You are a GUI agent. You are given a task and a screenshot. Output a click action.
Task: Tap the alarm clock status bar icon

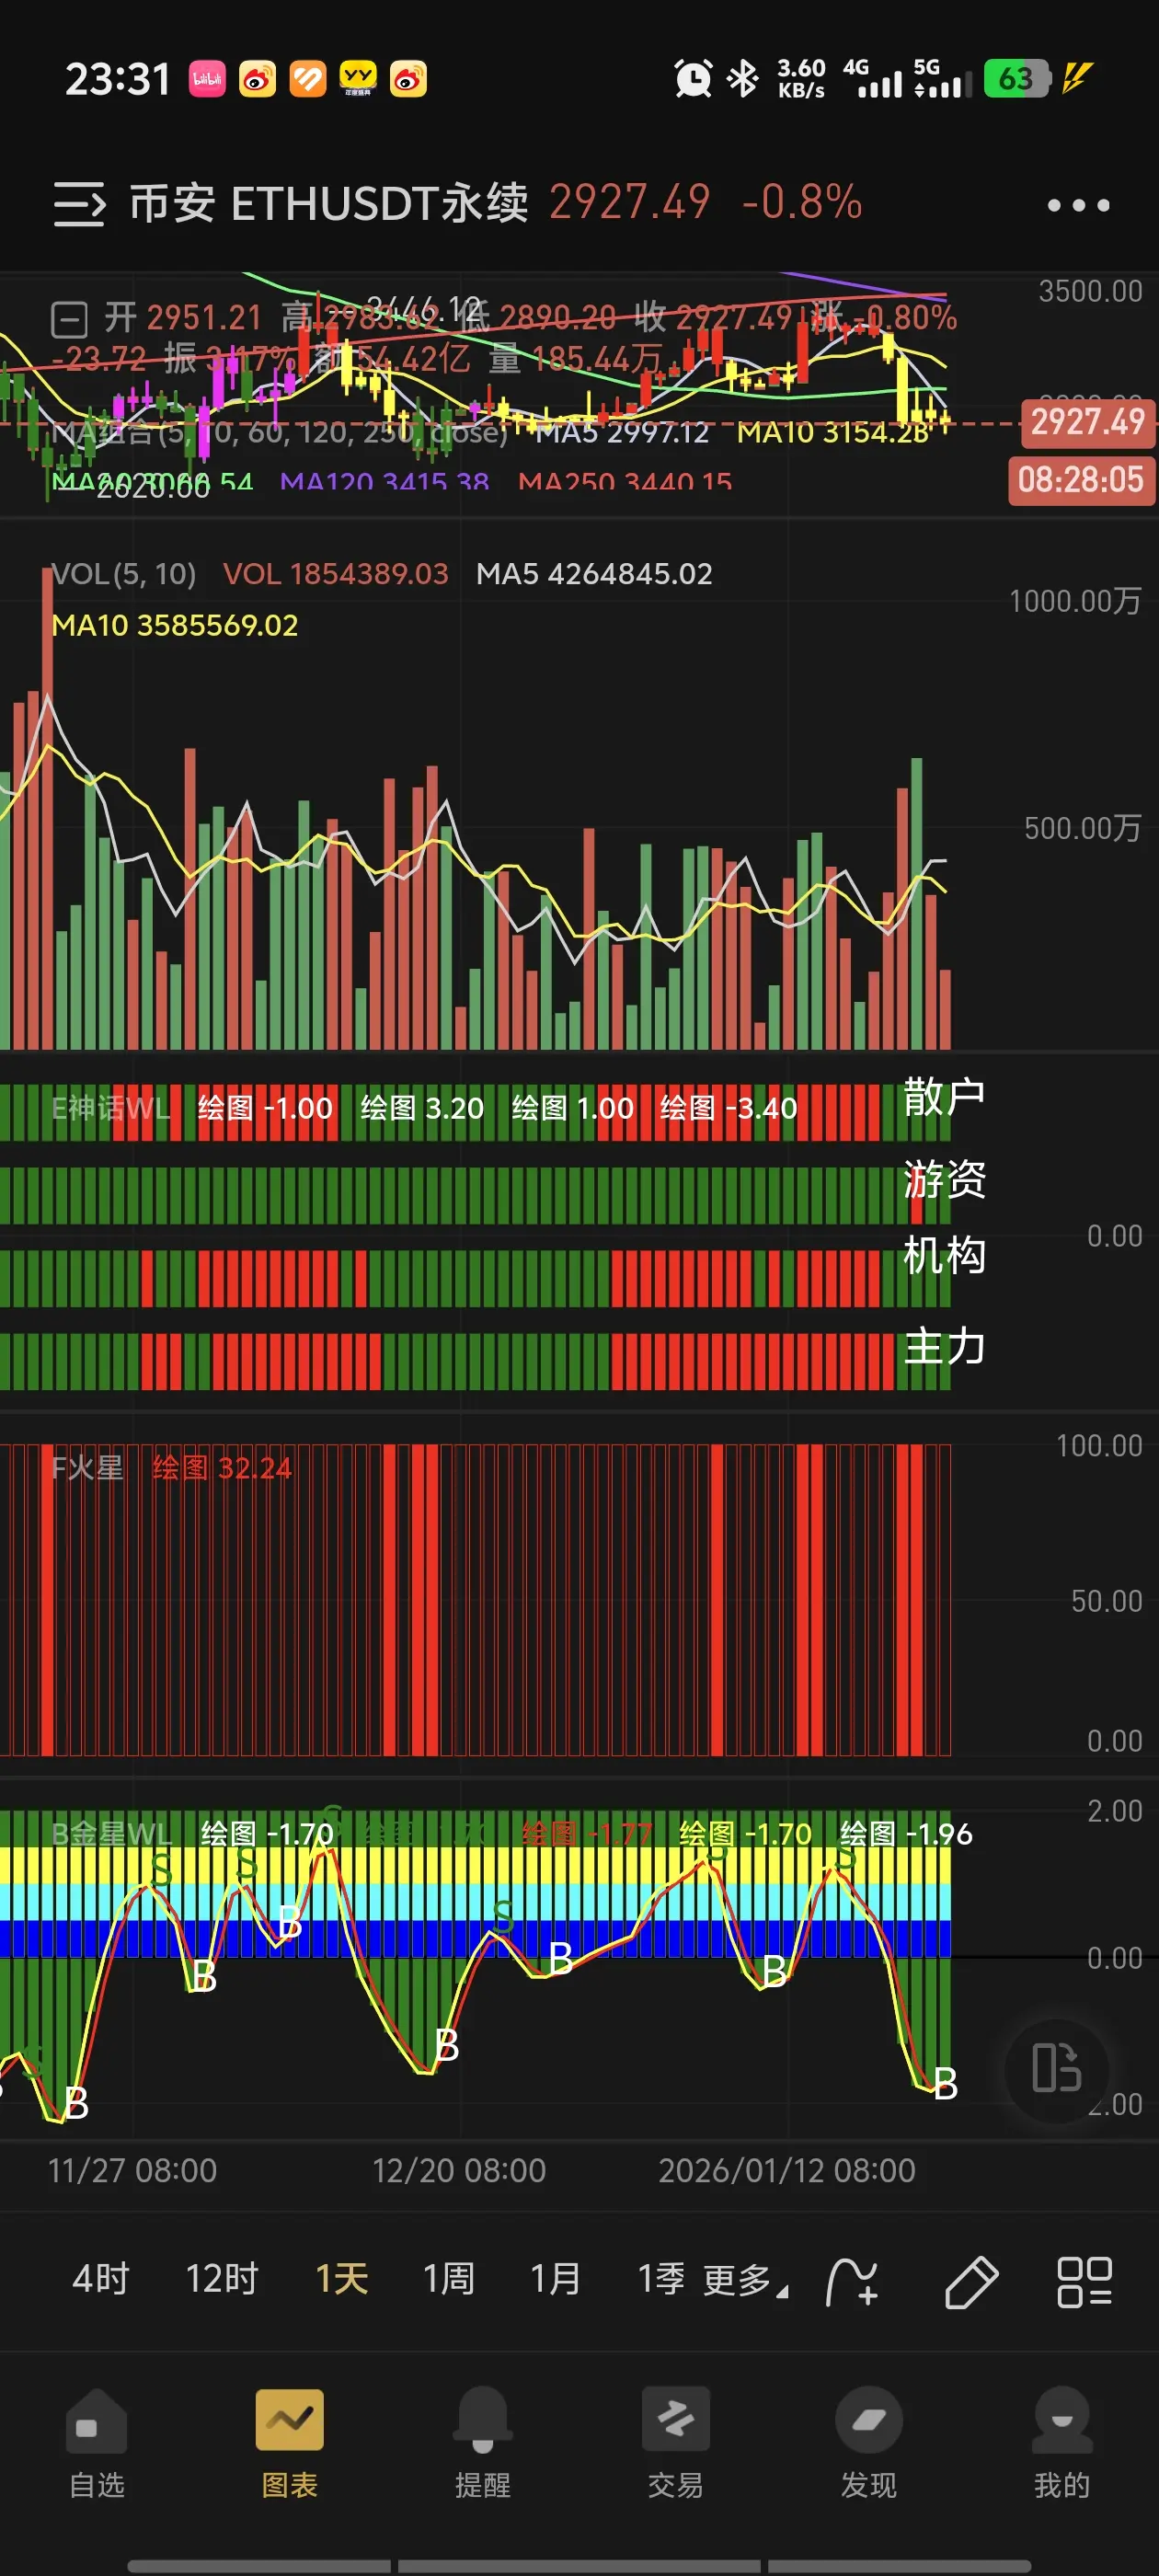tap(692, 78)
